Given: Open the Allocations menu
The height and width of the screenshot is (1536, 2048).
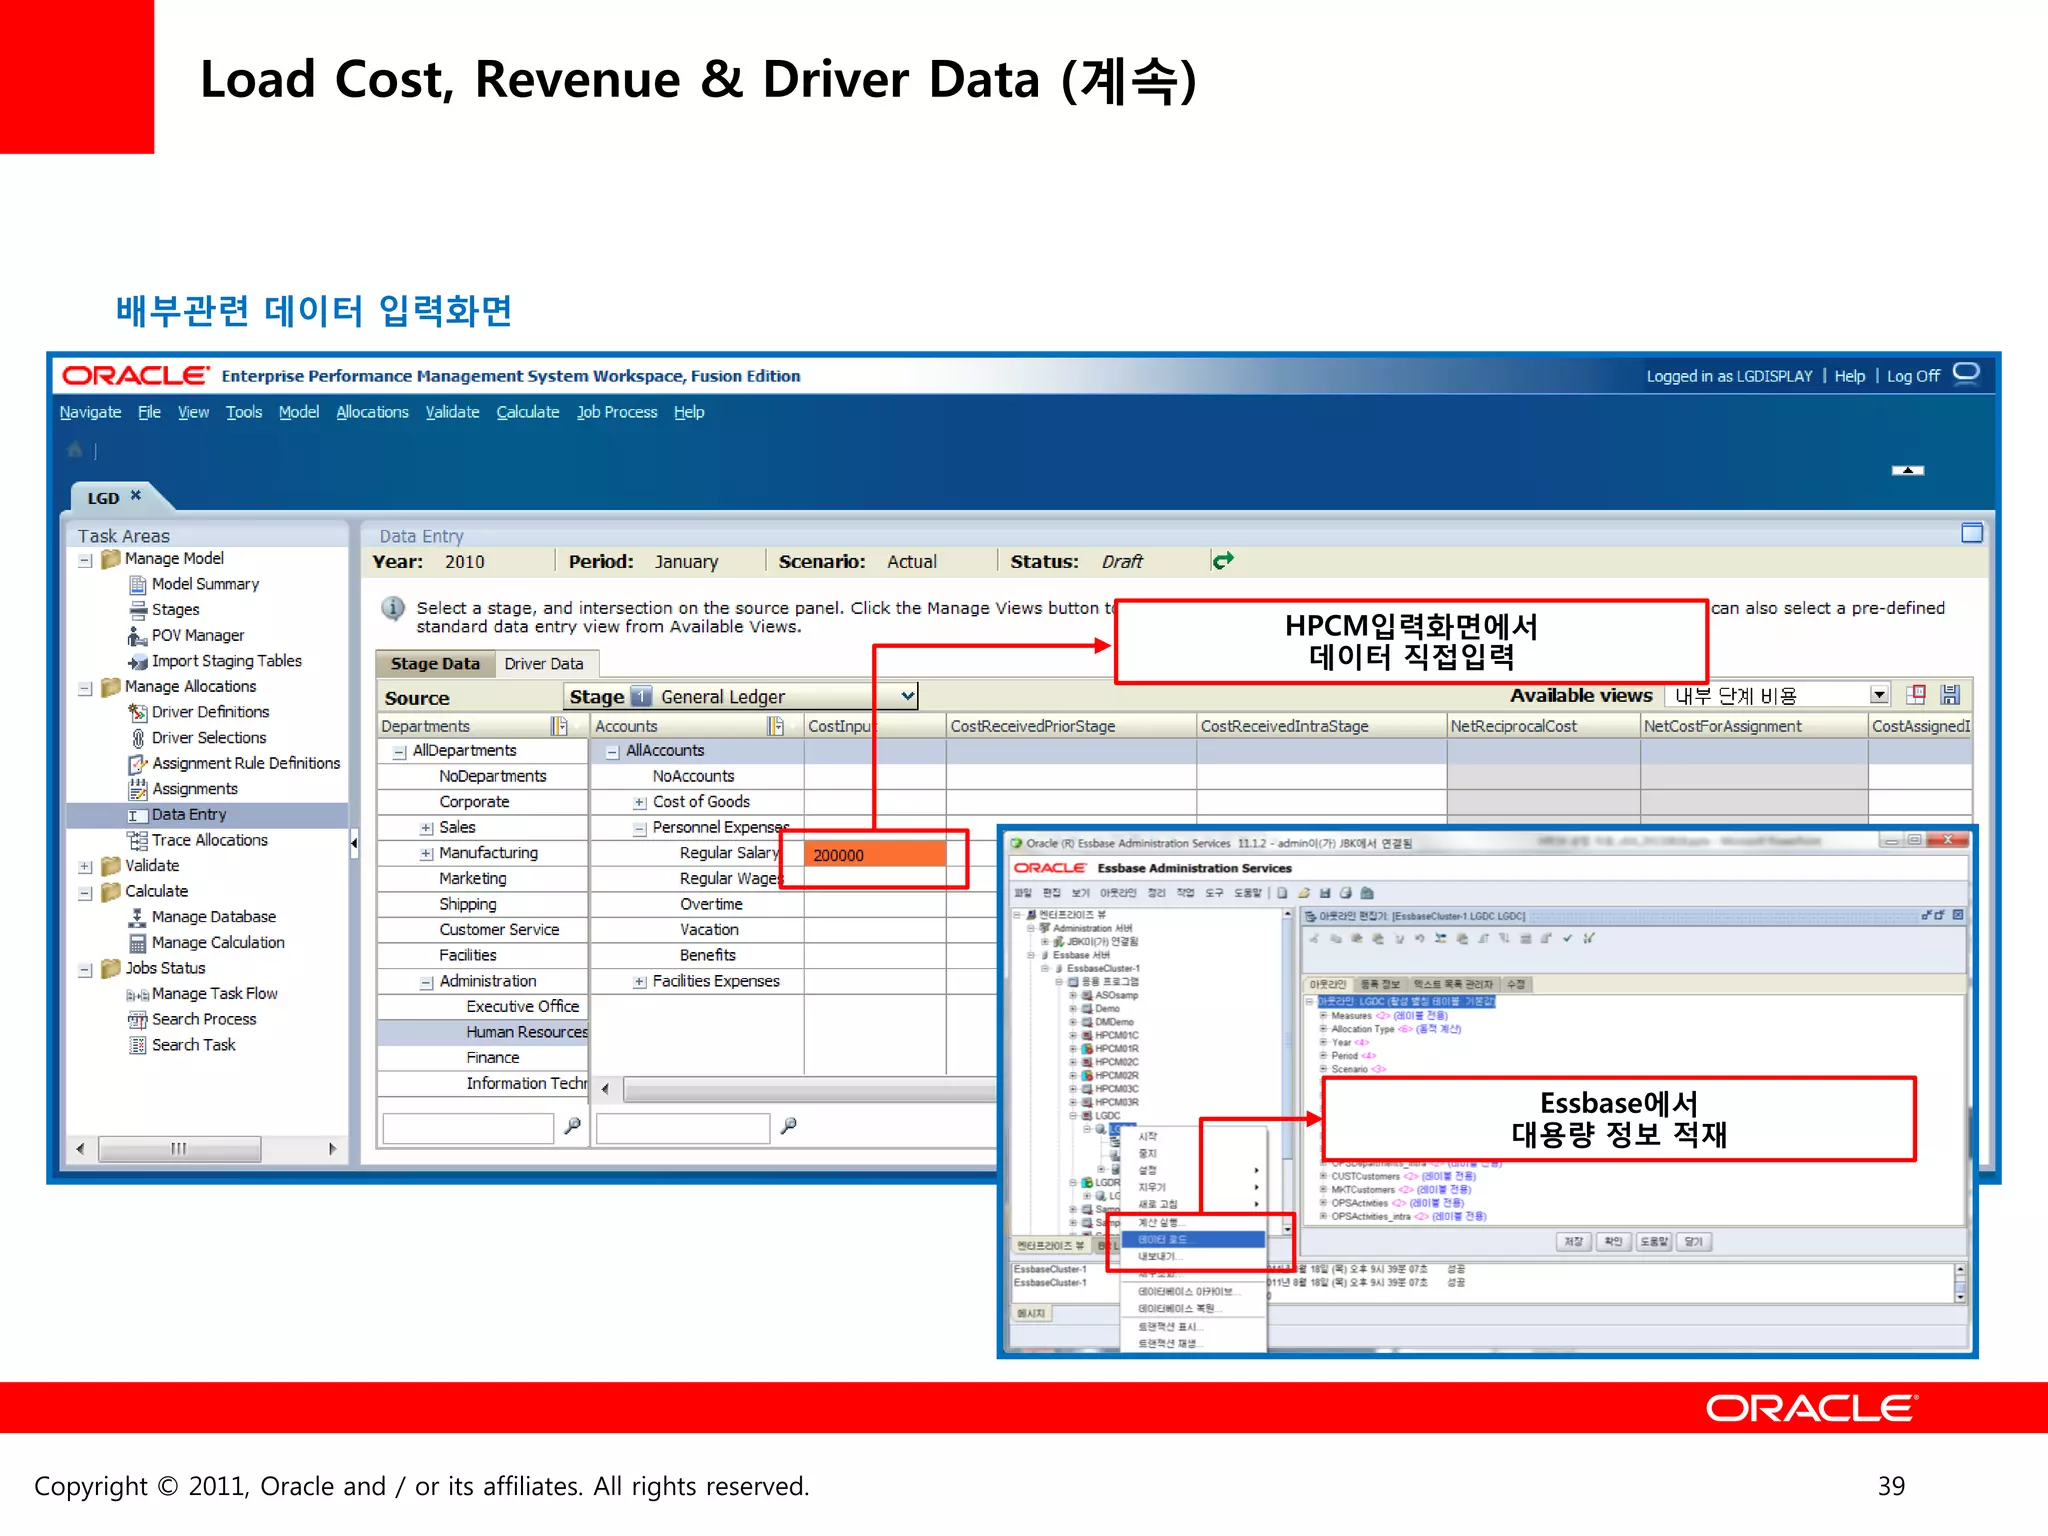Looking at the screenshot, I should coord(372,412).
